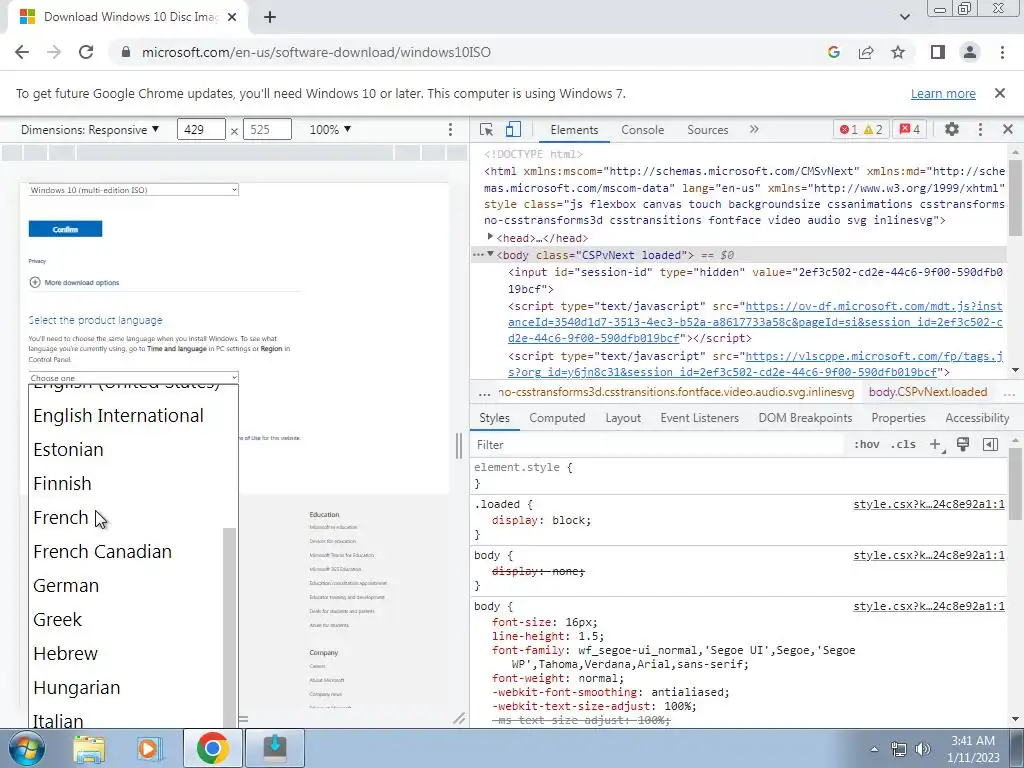Open the Properties tab
The height and width of the screenshot is (768, 1024).
click(898, 418)
